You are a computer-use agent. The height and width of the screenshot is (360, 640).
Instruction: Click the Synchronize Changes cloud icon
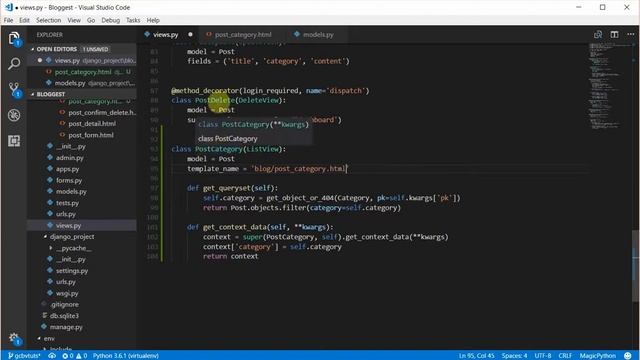point(52,356)
